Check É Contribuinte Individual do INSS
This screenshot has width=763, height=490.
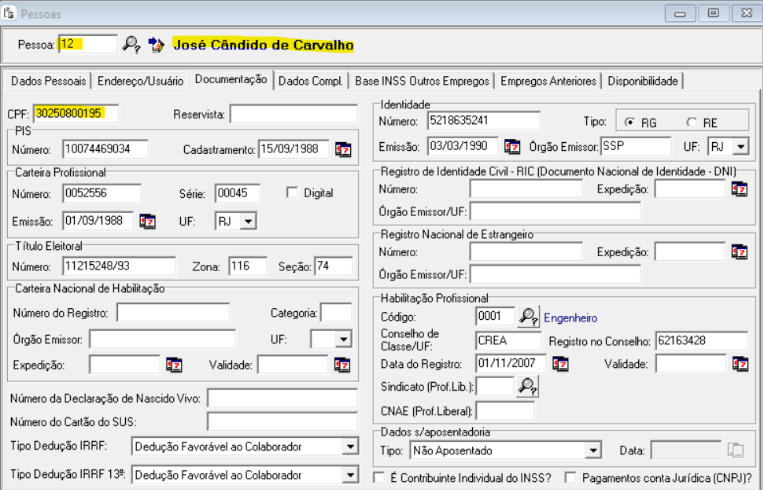(x=378, y=478)
